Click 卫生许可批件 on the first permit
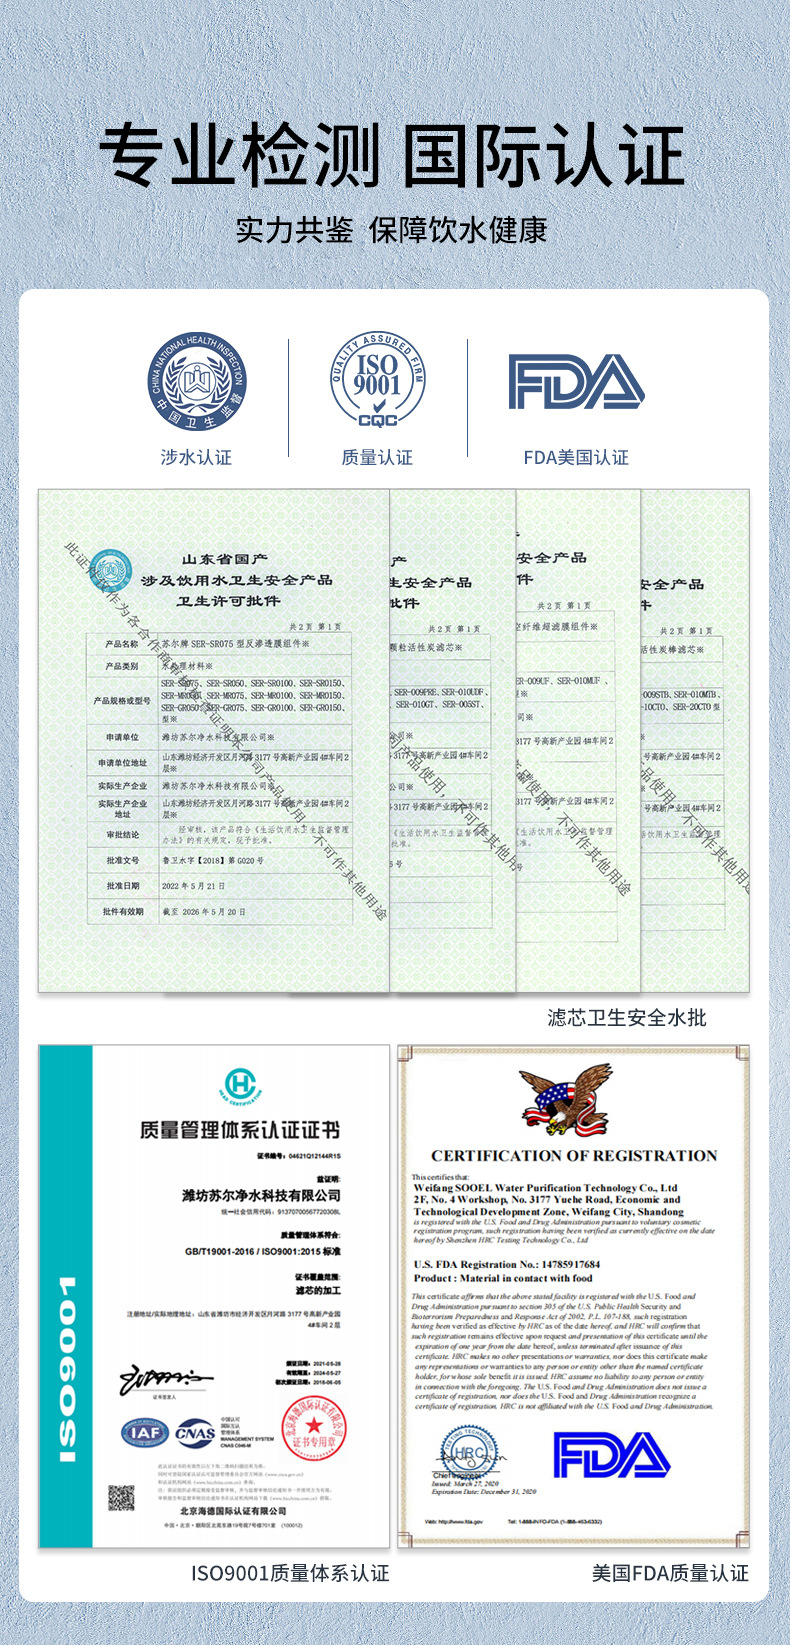The height and width of the screenshot is (1646, 790). (228, 601)
